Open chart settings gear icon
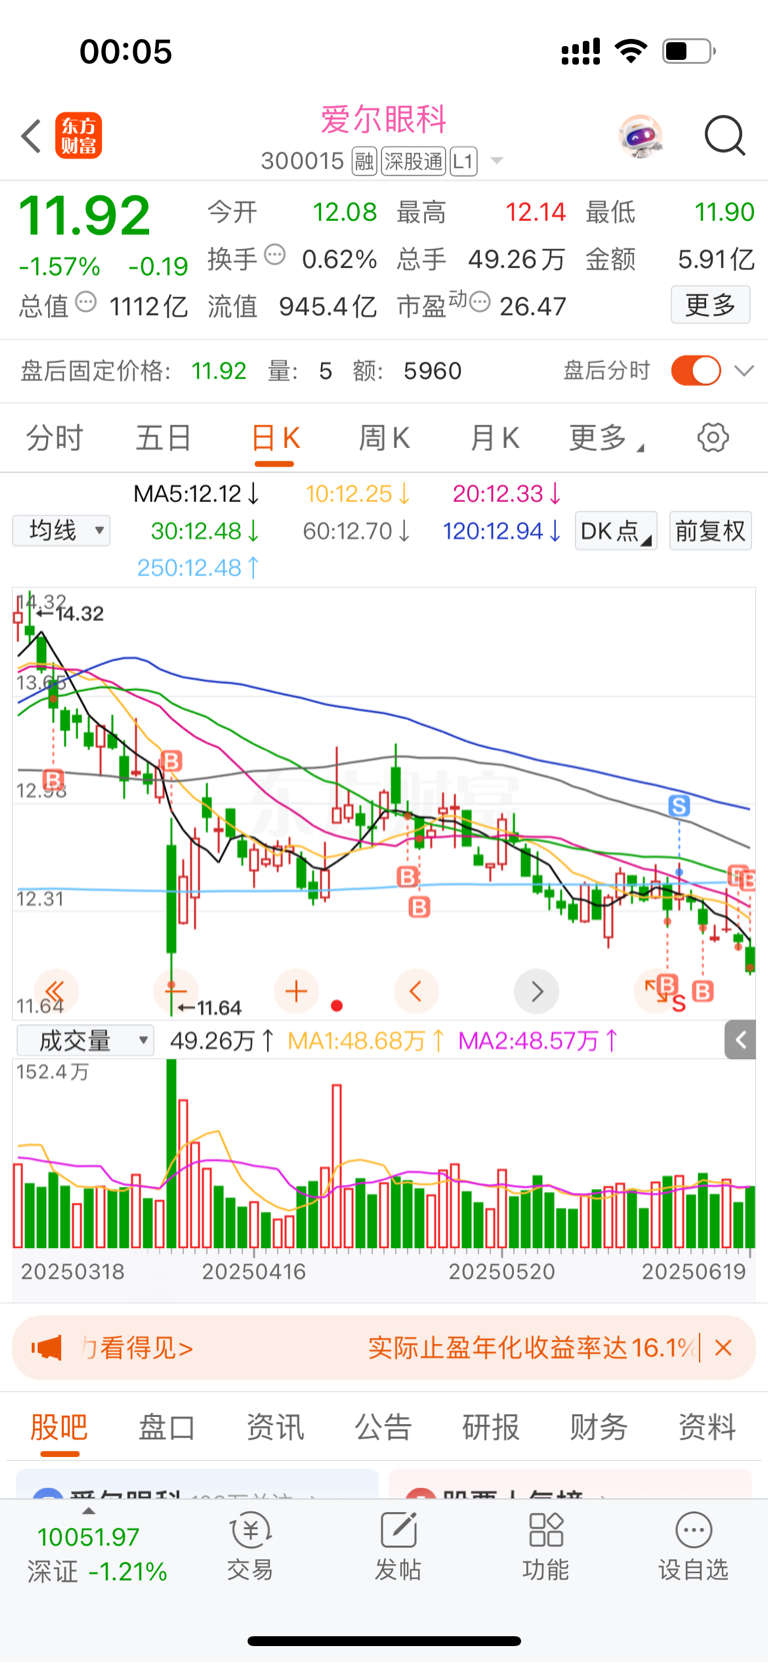Screen dimensions: 768x1663 coord(713,437)
